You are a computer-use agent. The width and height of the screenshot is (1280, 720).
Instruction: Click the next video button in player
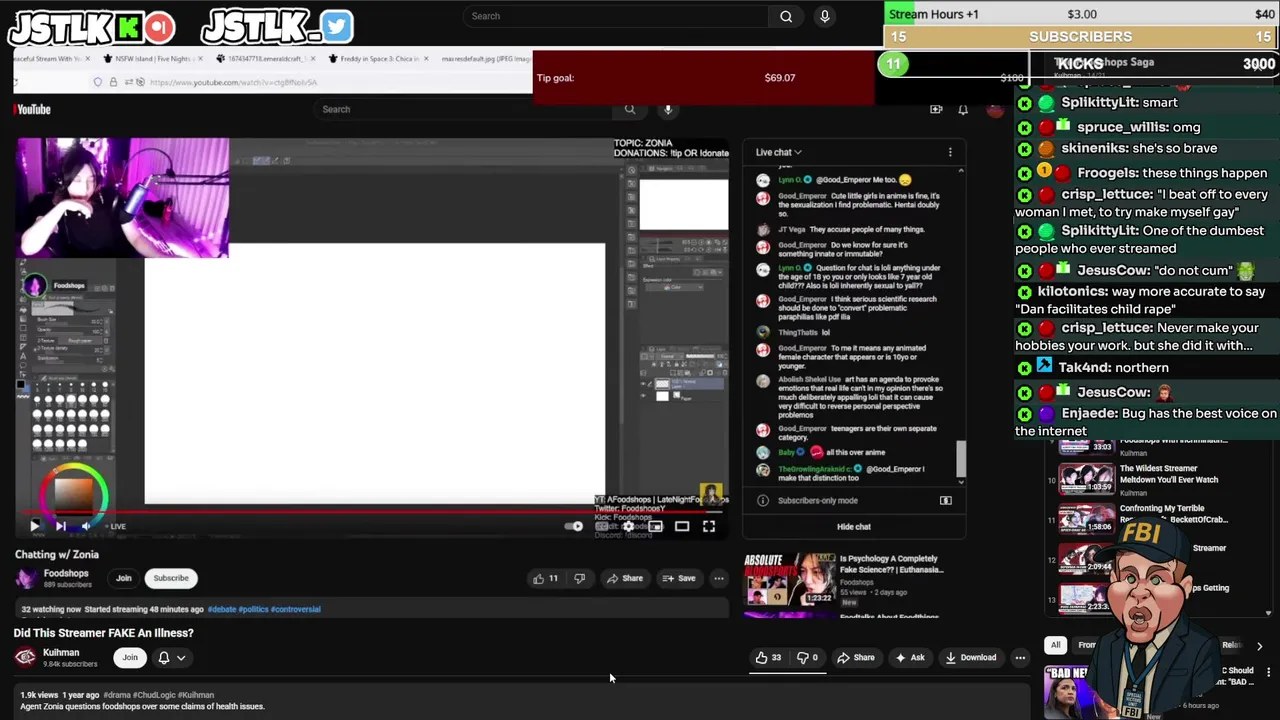pos(61,526)
